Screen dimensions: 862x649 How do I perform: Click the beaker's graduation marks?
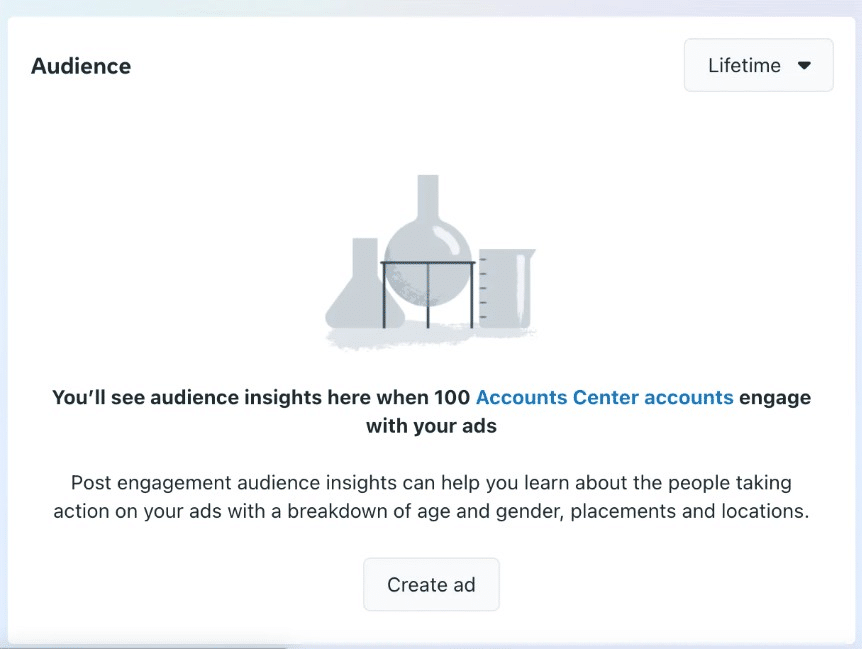click(483, 288)
